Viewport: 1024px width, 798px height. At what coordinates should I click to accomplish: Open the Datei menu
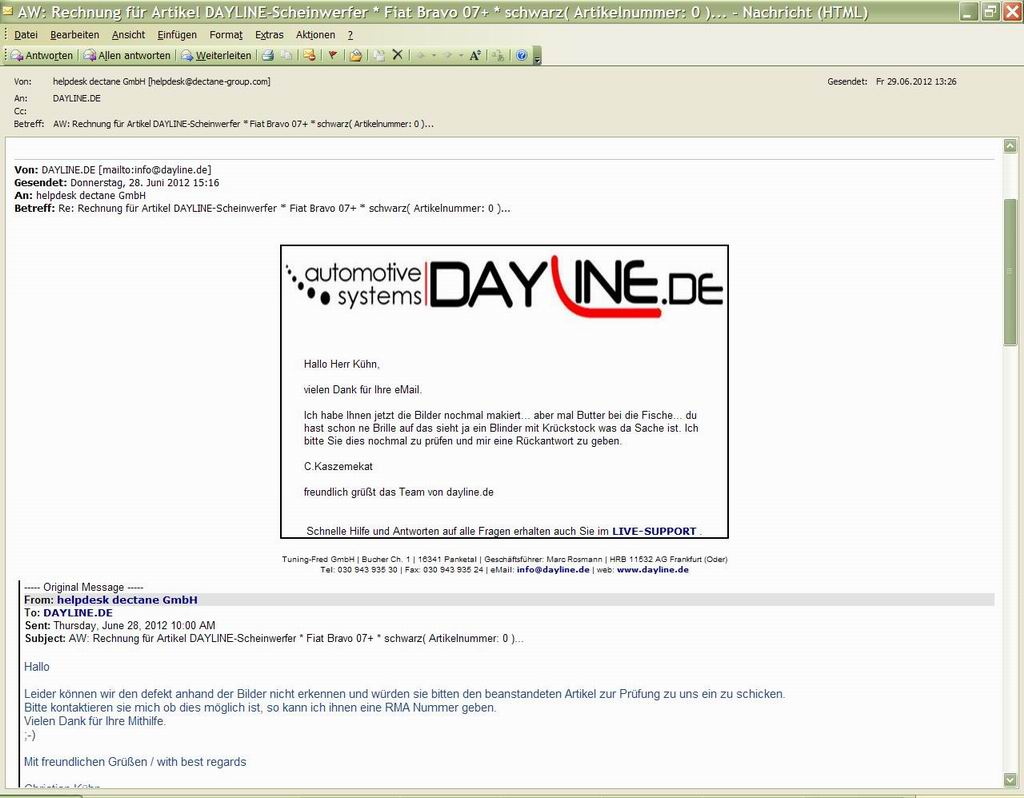coord(26,34)
